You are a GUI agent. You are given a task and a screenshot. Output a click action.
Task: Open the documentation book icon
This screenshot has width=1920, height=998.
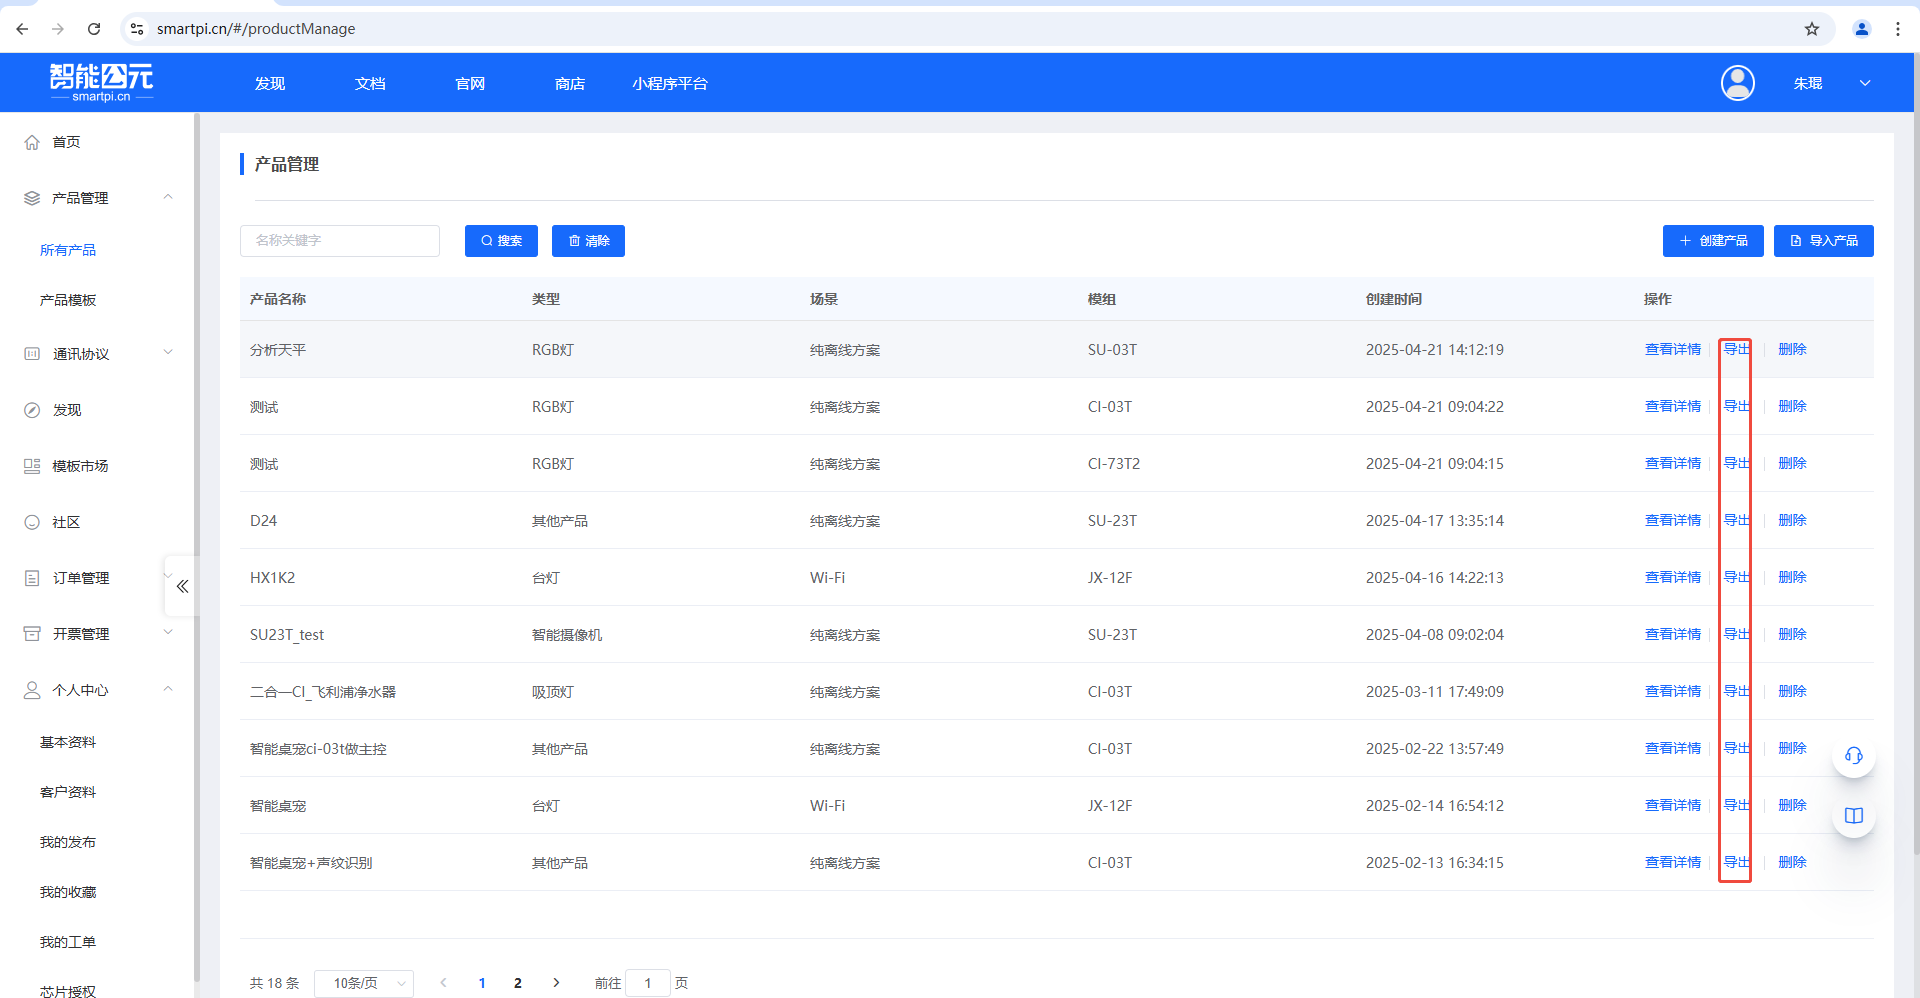tap(1853, 816)
